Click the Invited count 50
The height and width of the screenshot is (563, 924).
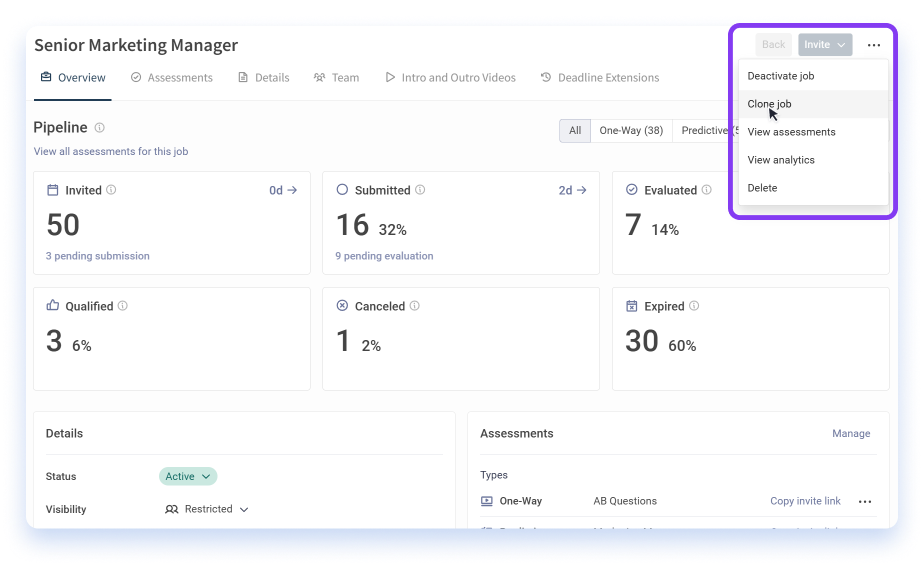pyautogui.click(x=63, y=225)
